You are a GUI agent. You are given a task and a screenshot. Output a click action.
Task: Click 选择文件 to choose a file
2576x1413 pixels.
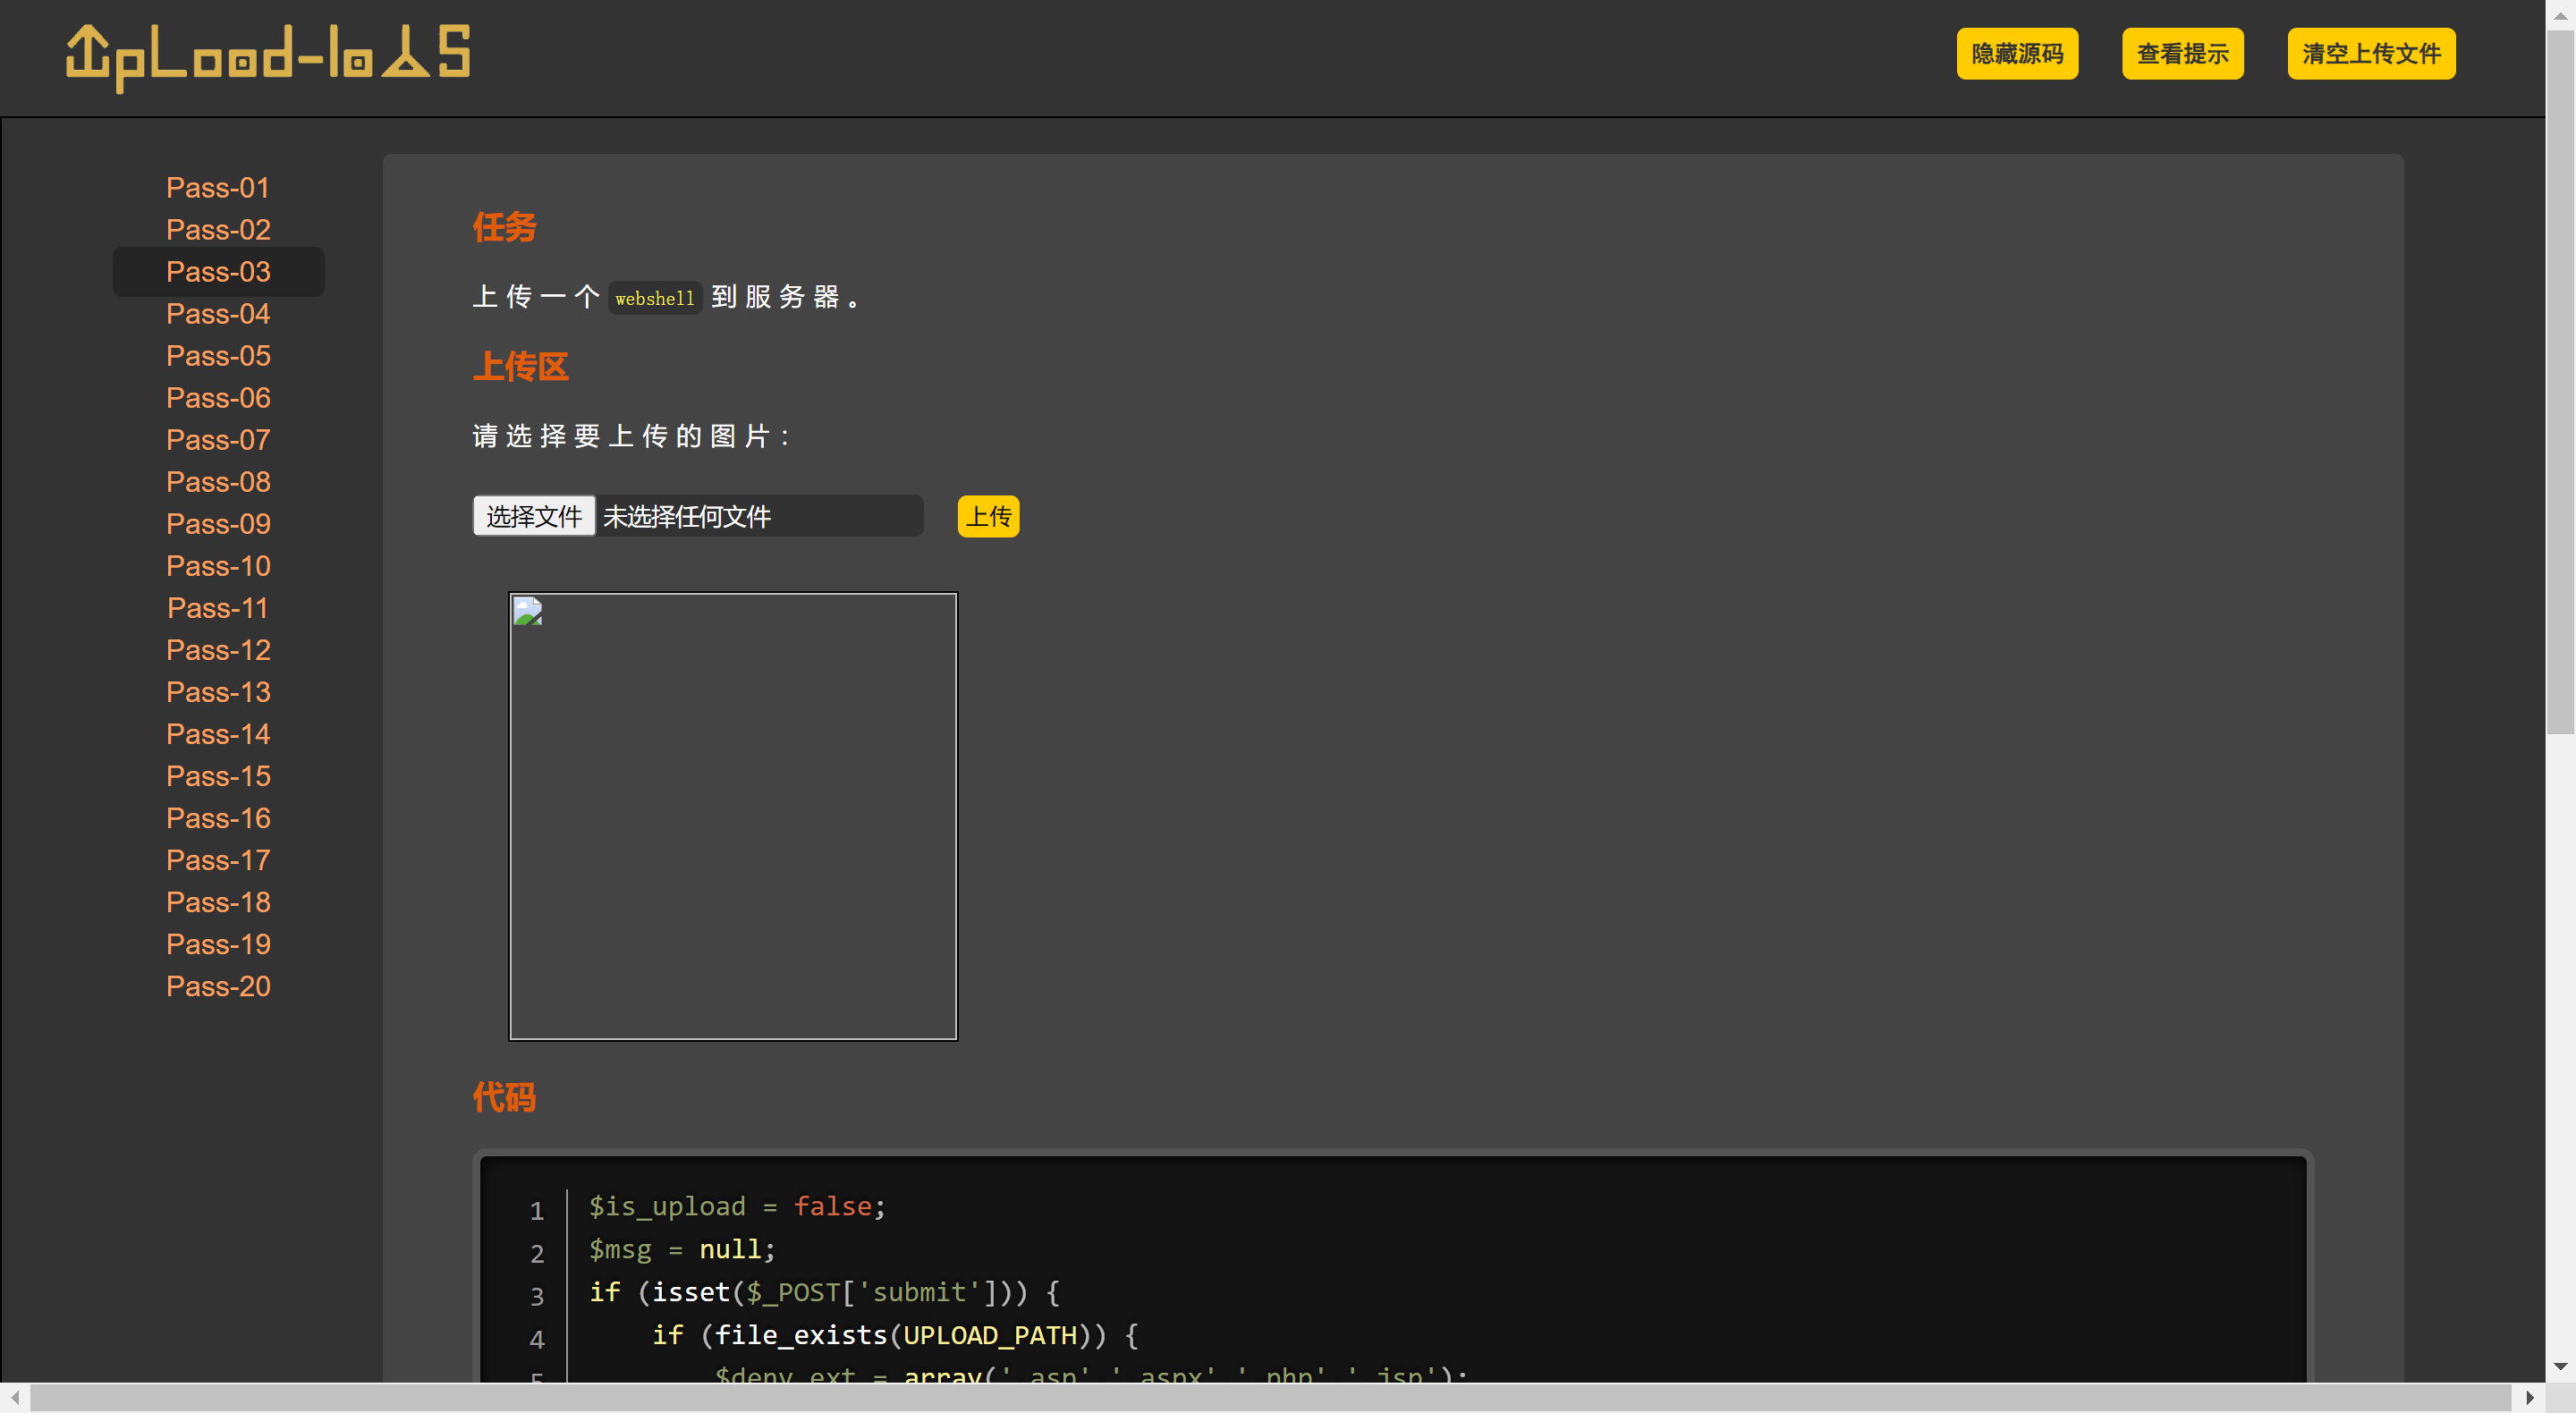(x=533, y=516)
